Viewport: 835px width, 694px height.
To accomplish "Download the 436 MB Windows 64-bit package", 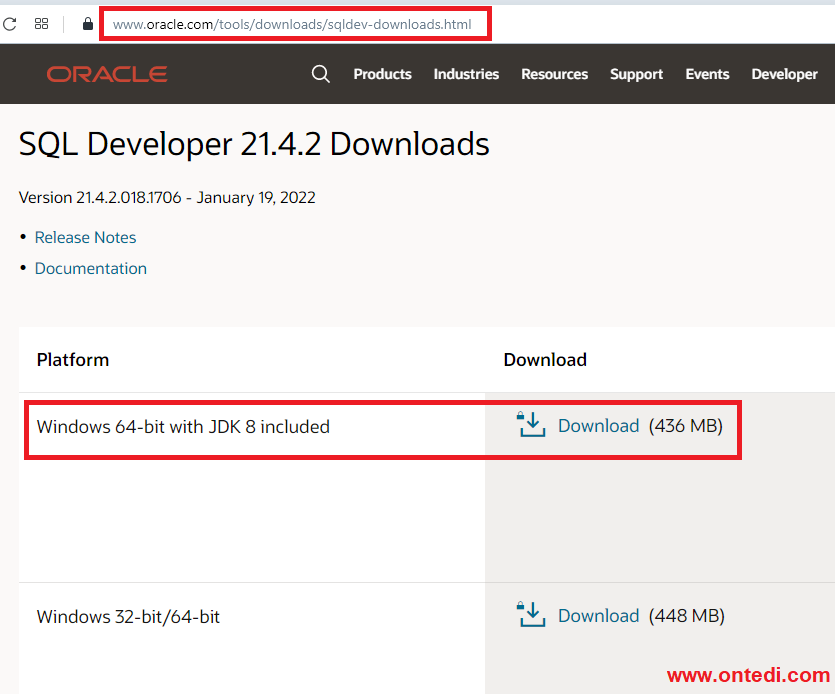I will (599, 426).
